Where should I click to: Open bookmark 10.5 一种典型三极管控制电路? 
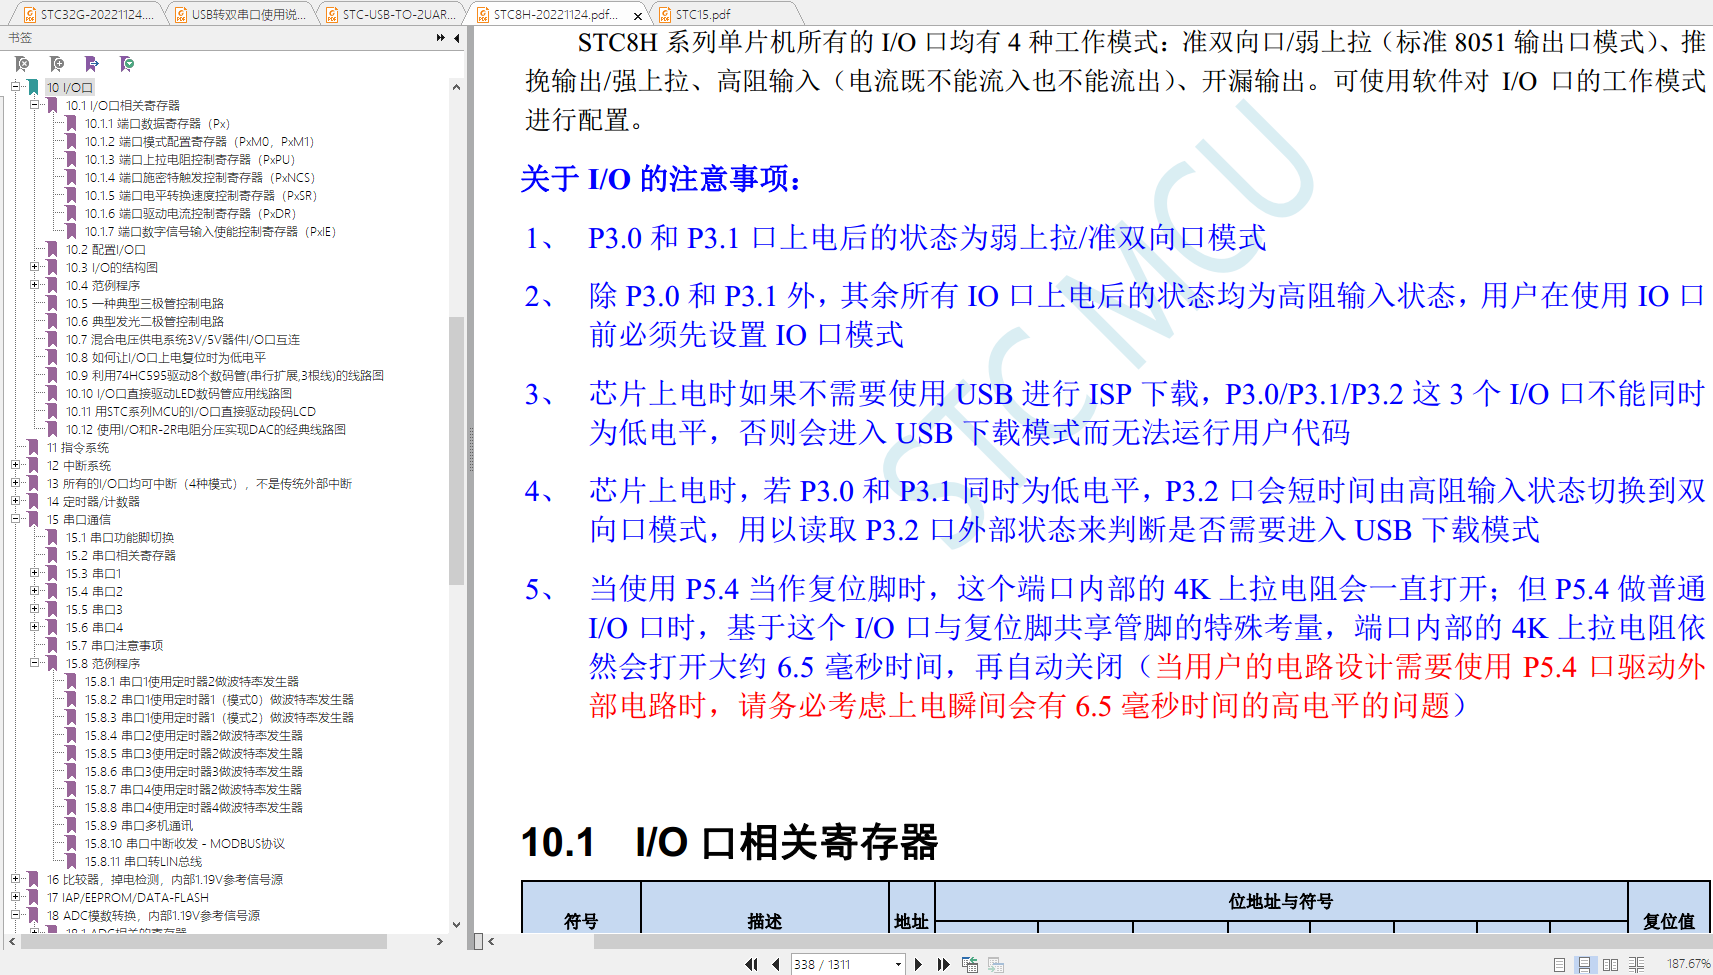click(145, 304)
